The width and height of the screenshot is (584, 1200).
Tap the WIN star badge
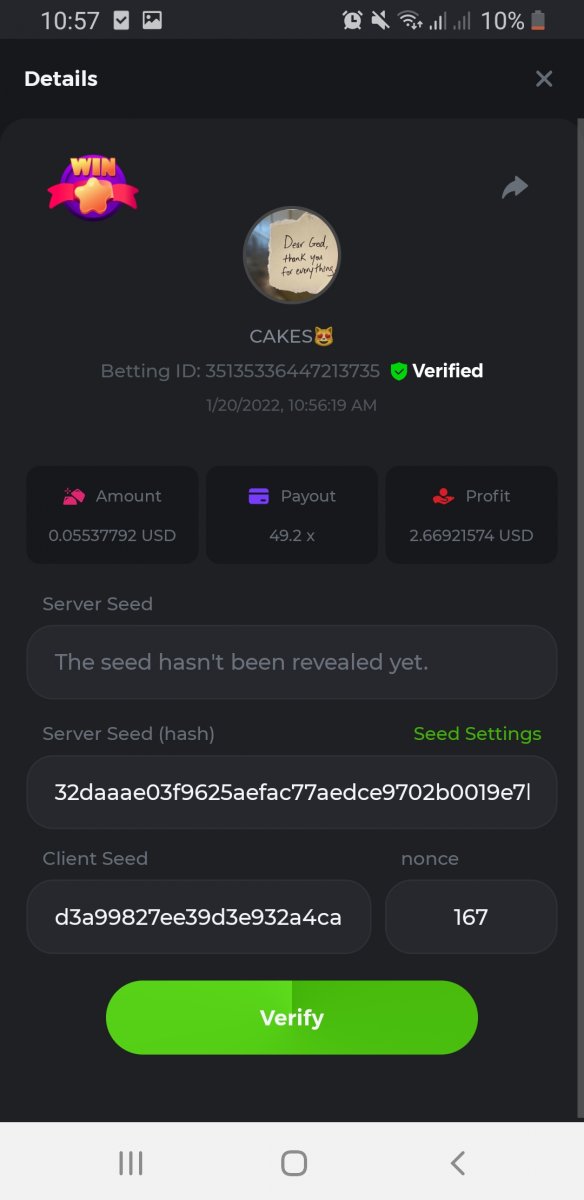tap(93, 187)
